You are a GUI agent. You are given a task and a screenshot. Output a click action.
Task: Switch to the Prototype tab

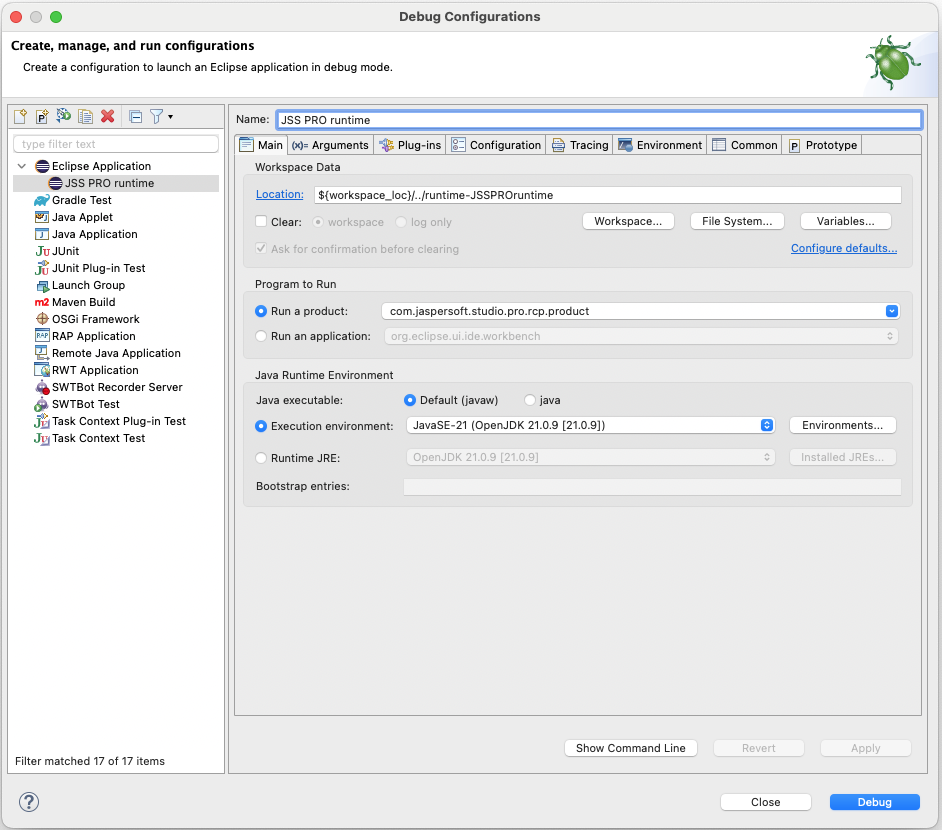822,145
